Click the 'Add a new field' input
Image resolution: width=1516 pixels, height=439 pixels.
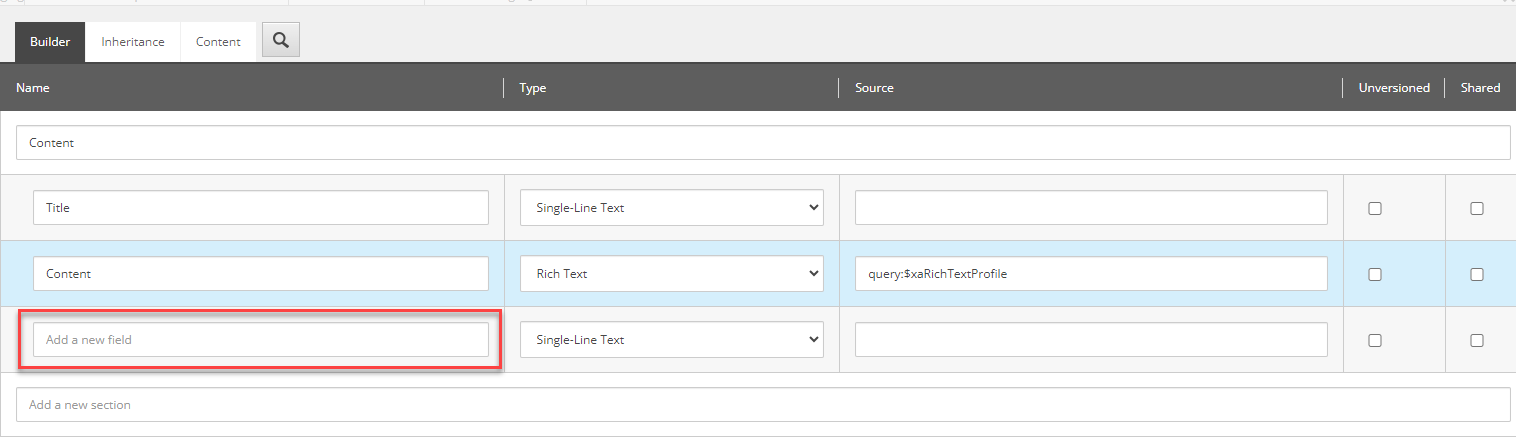click(x=261, y=340)
